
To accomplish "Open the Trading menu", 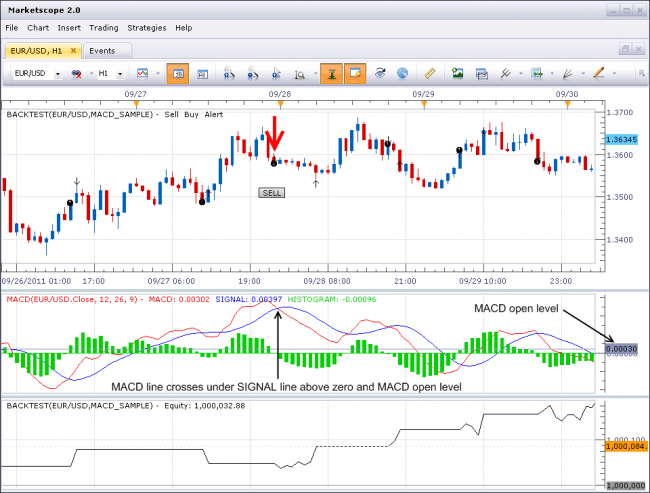I will (x=104, y=28).
